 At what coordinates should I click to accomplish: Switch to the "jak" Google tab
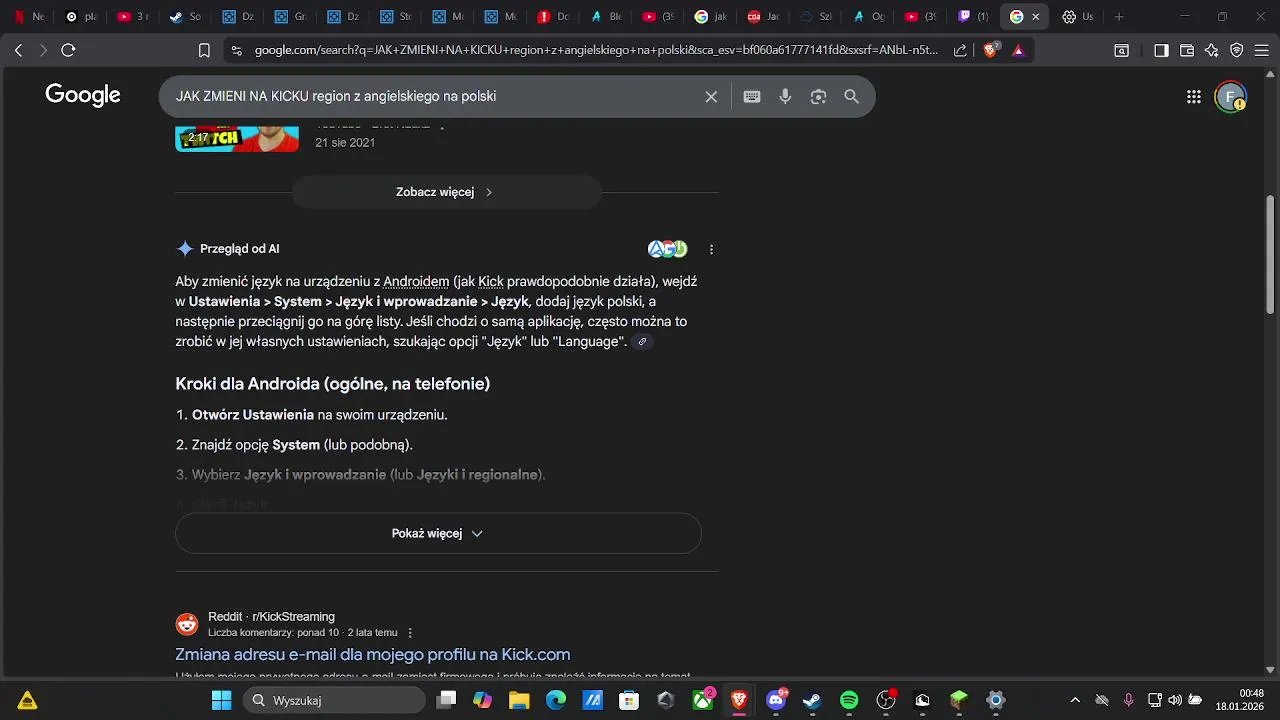[x=711, y=17]
